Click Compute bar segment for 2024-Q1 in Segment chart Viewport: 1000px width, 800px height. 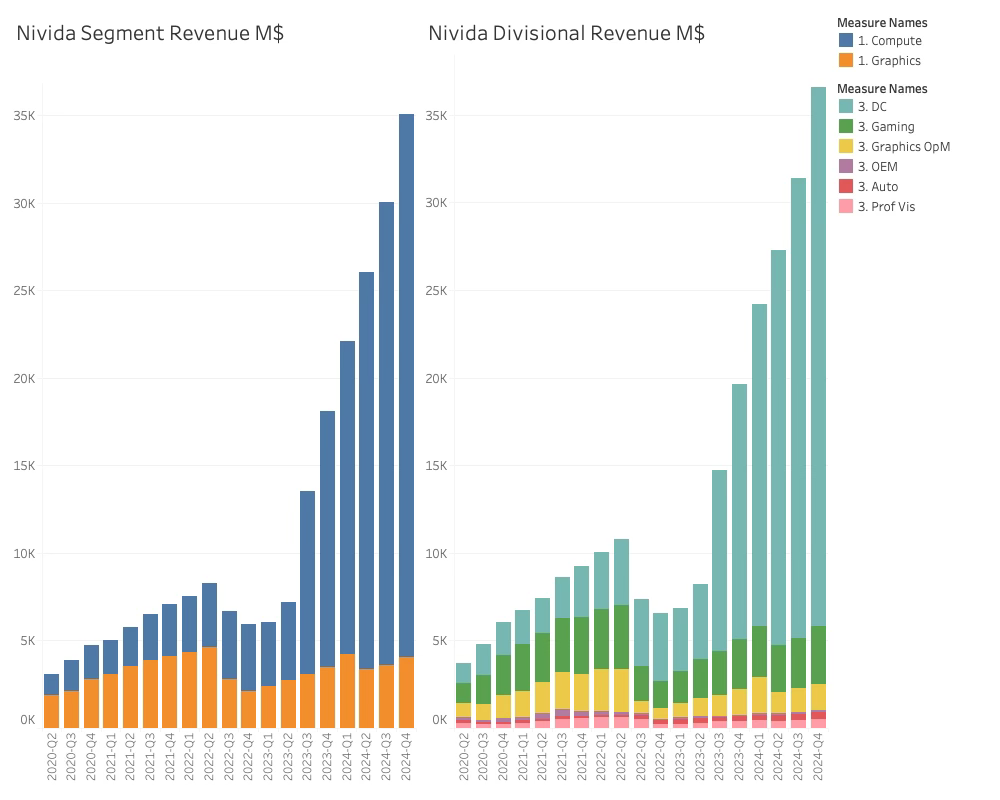tap(347, 498)
